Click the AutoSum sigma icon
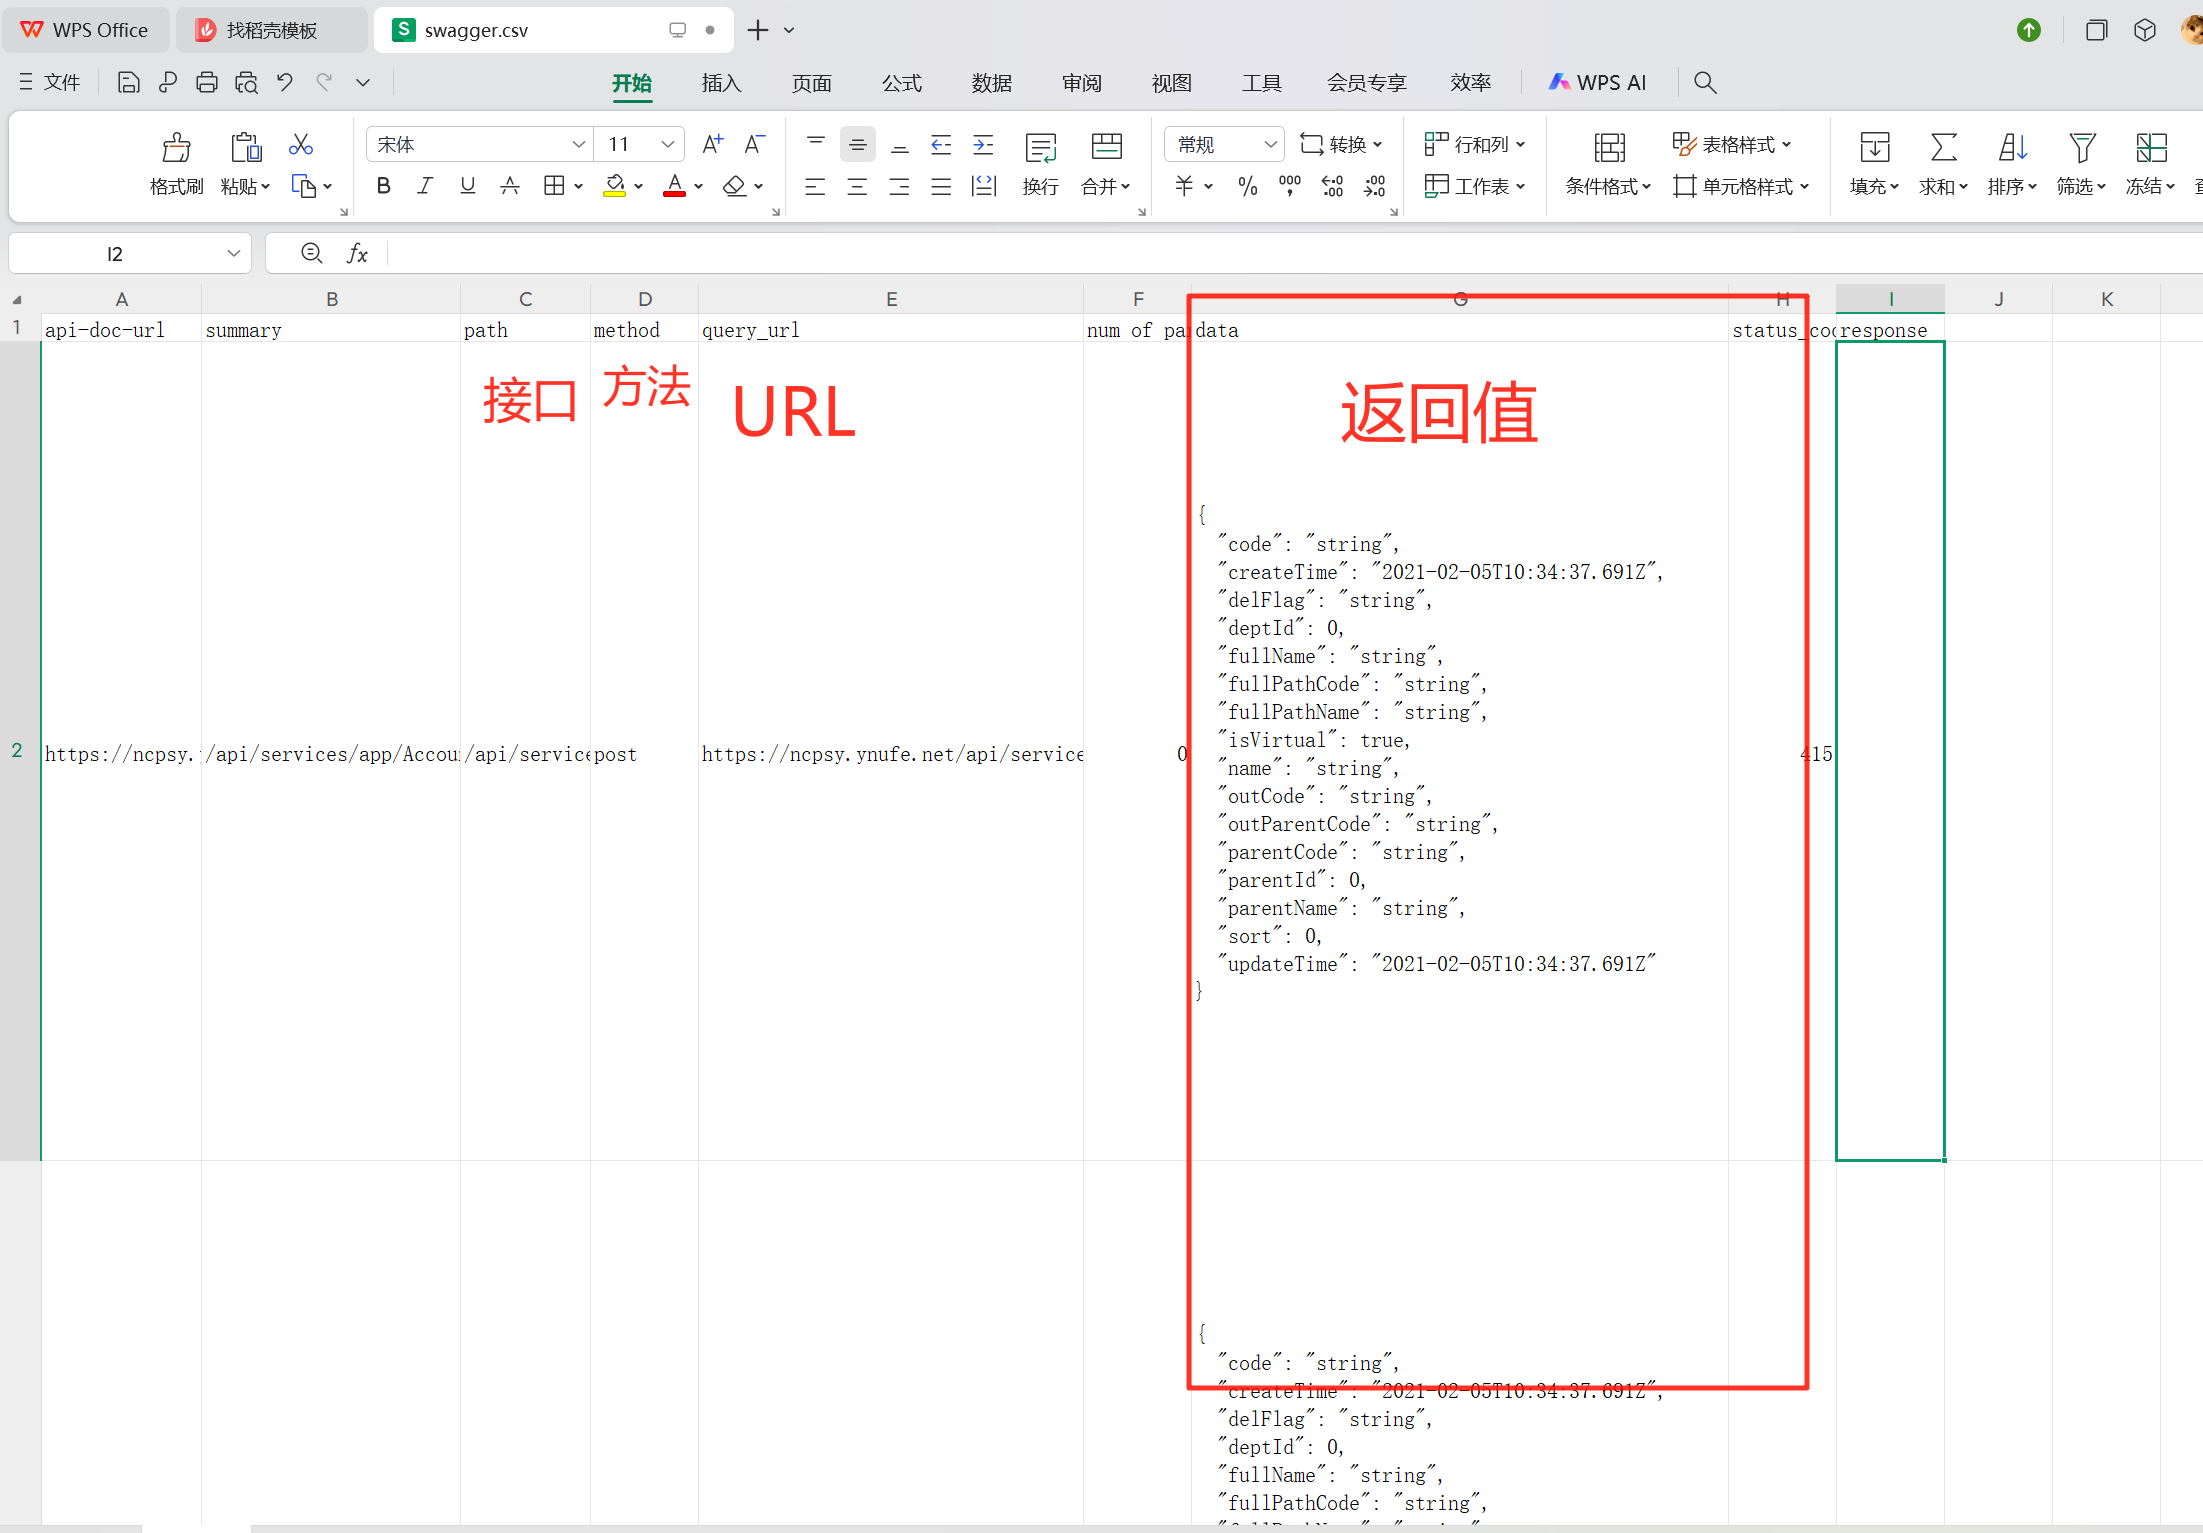The image size is (2203, 1533). (1943, 148)
